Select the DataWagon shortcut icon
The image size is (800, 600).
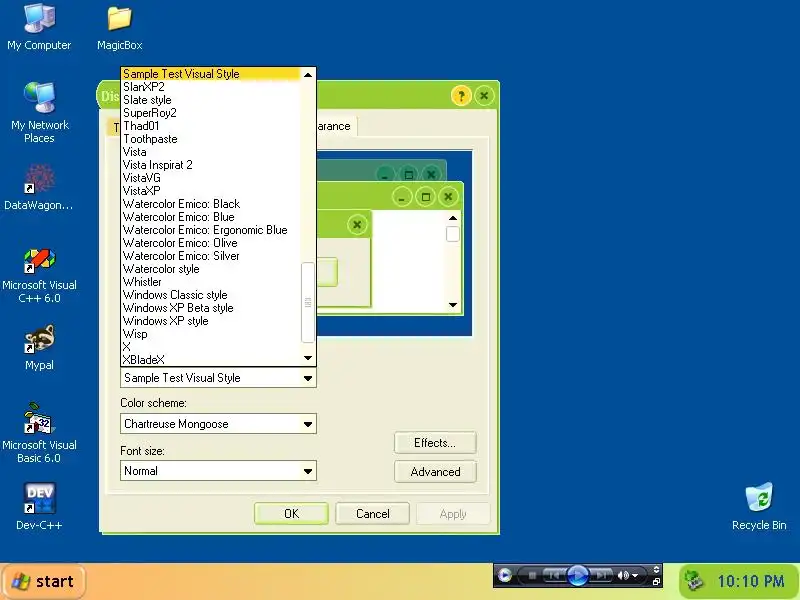point(39,187)
